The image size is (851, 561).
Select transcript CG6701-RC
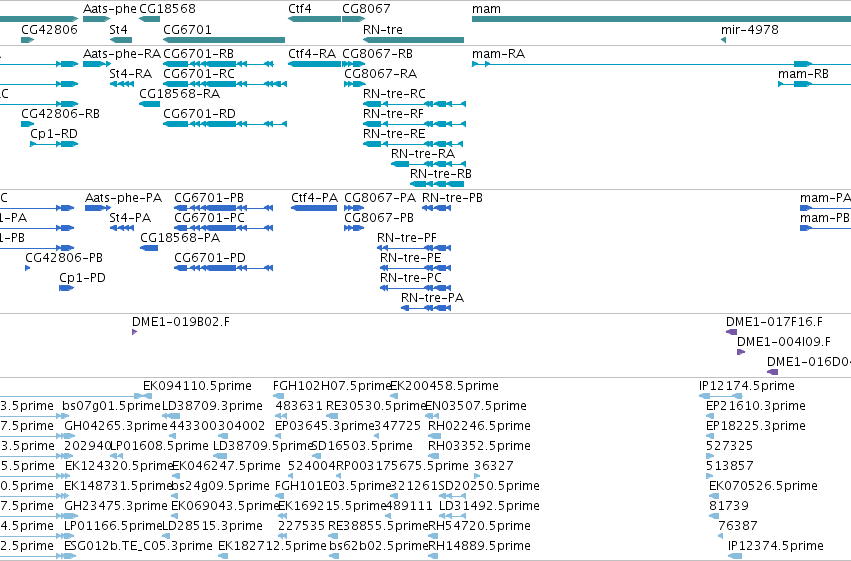click(x=225, y=84)
